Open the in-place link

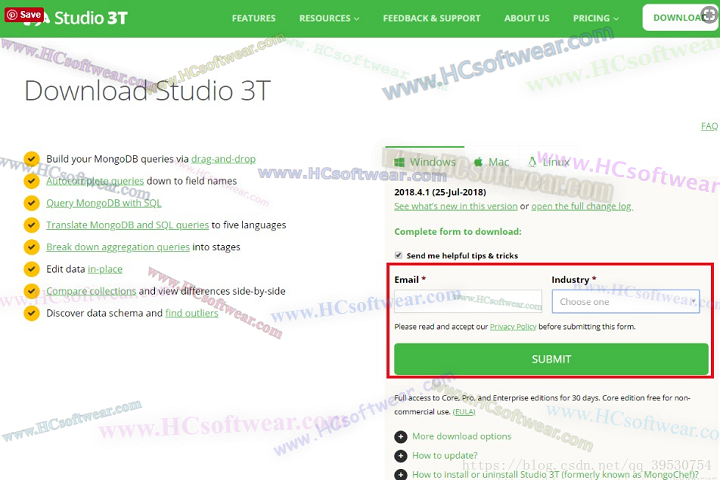(105, 269)
